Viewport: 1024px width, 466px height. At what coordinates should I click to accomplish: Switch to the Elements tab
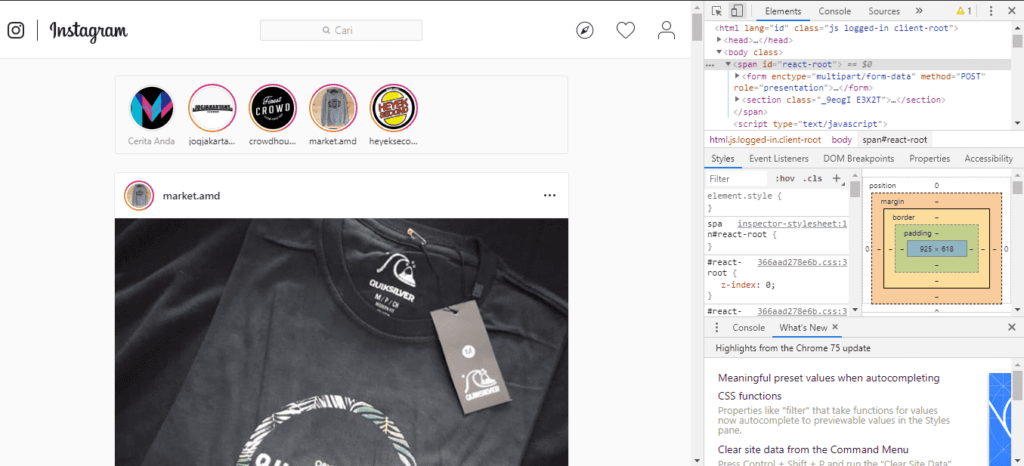pos(783,11)
